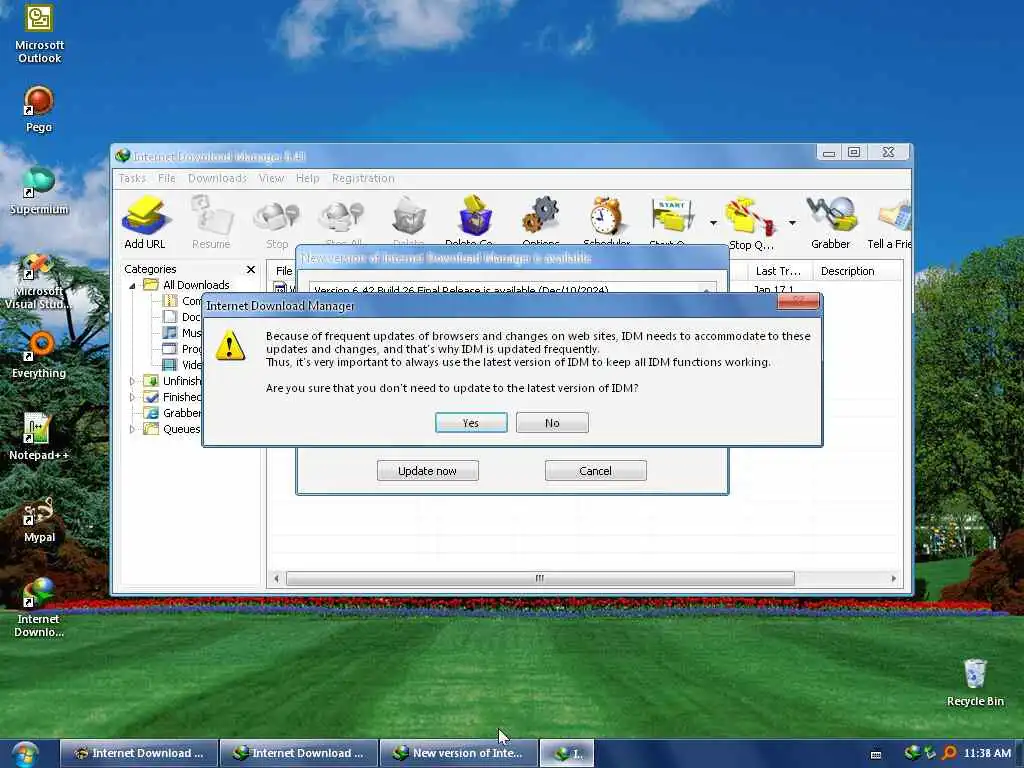The width and height of the screenshot is (1024, 768).
Task: Open the Grabber toolbar icon
Action: pyautogui.click(x=830, y=222)
